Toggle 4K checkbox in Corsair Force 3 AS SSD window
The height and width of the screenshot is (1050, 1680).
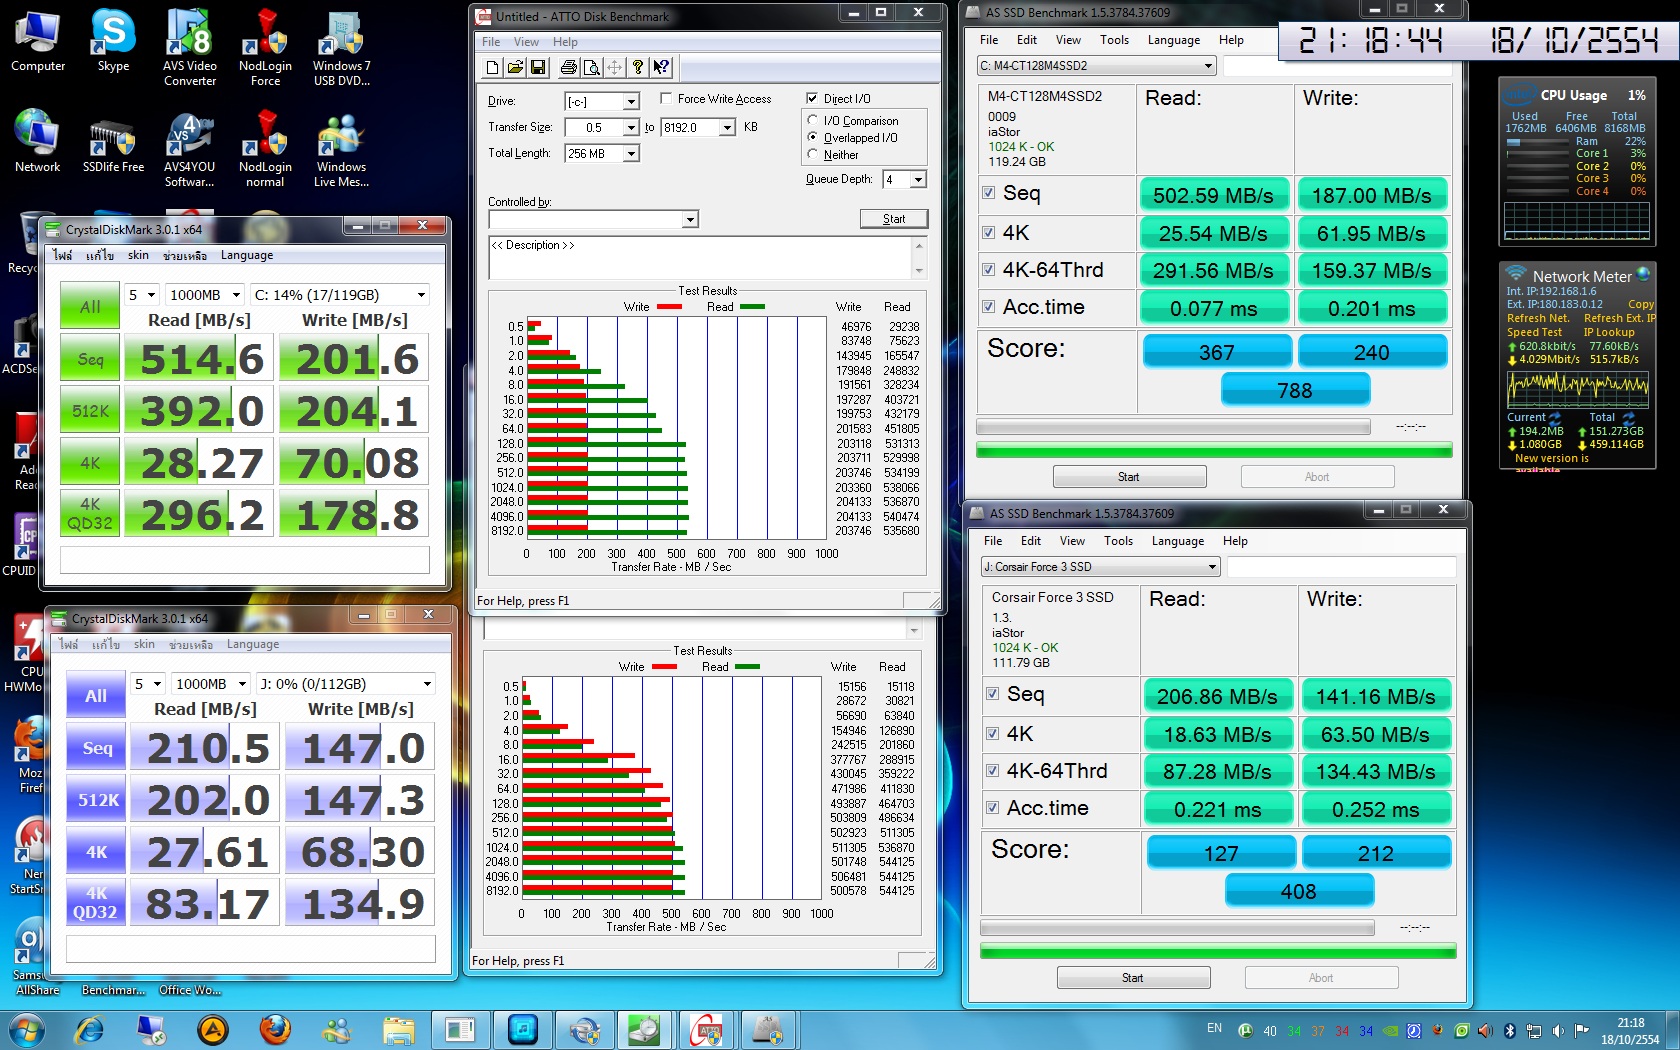(x=992, y=733)
